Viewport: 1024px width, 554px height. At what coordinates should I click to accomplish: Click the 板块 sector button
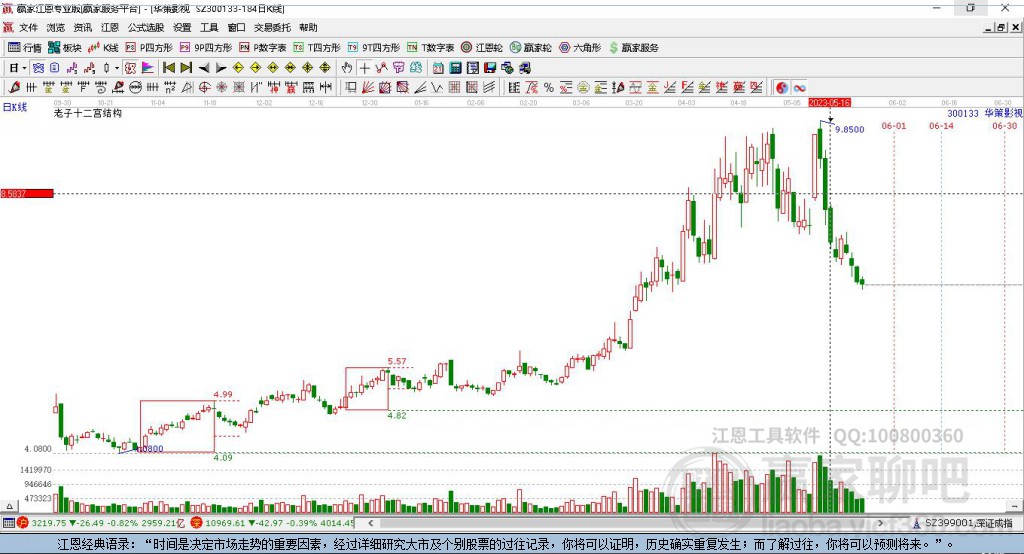tap(65, 48)
